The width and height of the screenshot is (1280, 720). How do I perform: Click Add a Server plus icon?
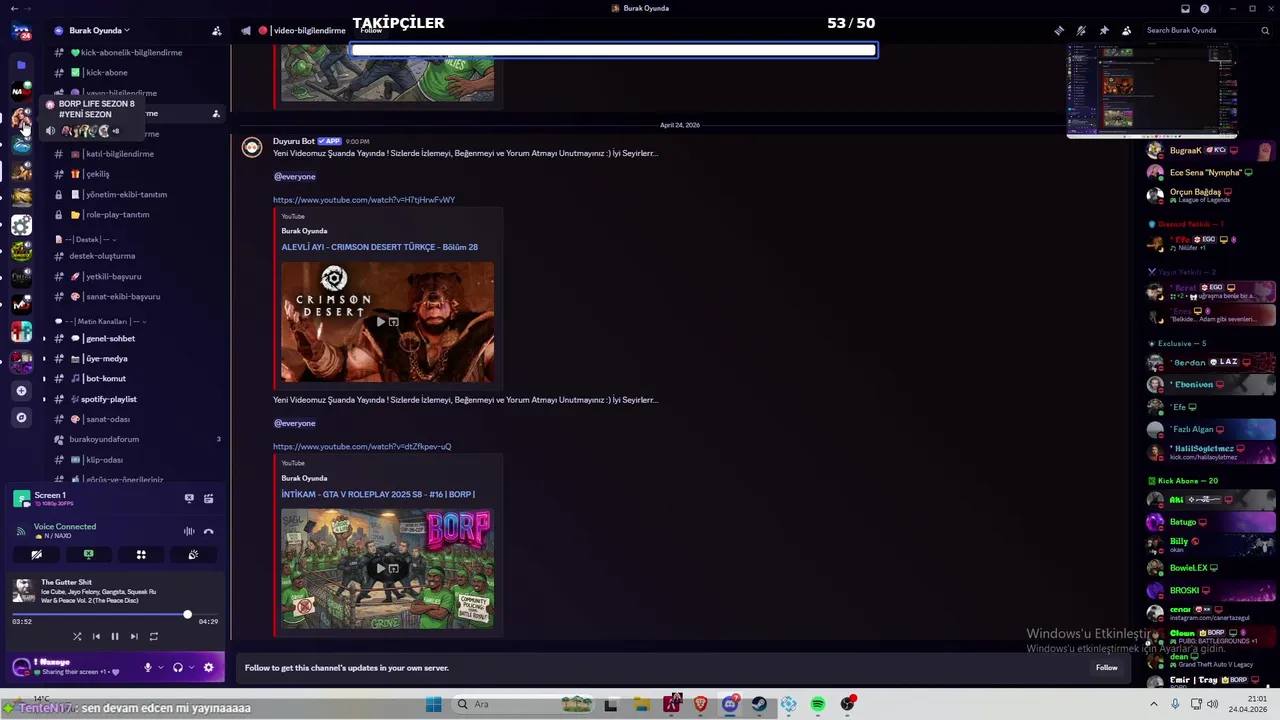pos(21,391)
